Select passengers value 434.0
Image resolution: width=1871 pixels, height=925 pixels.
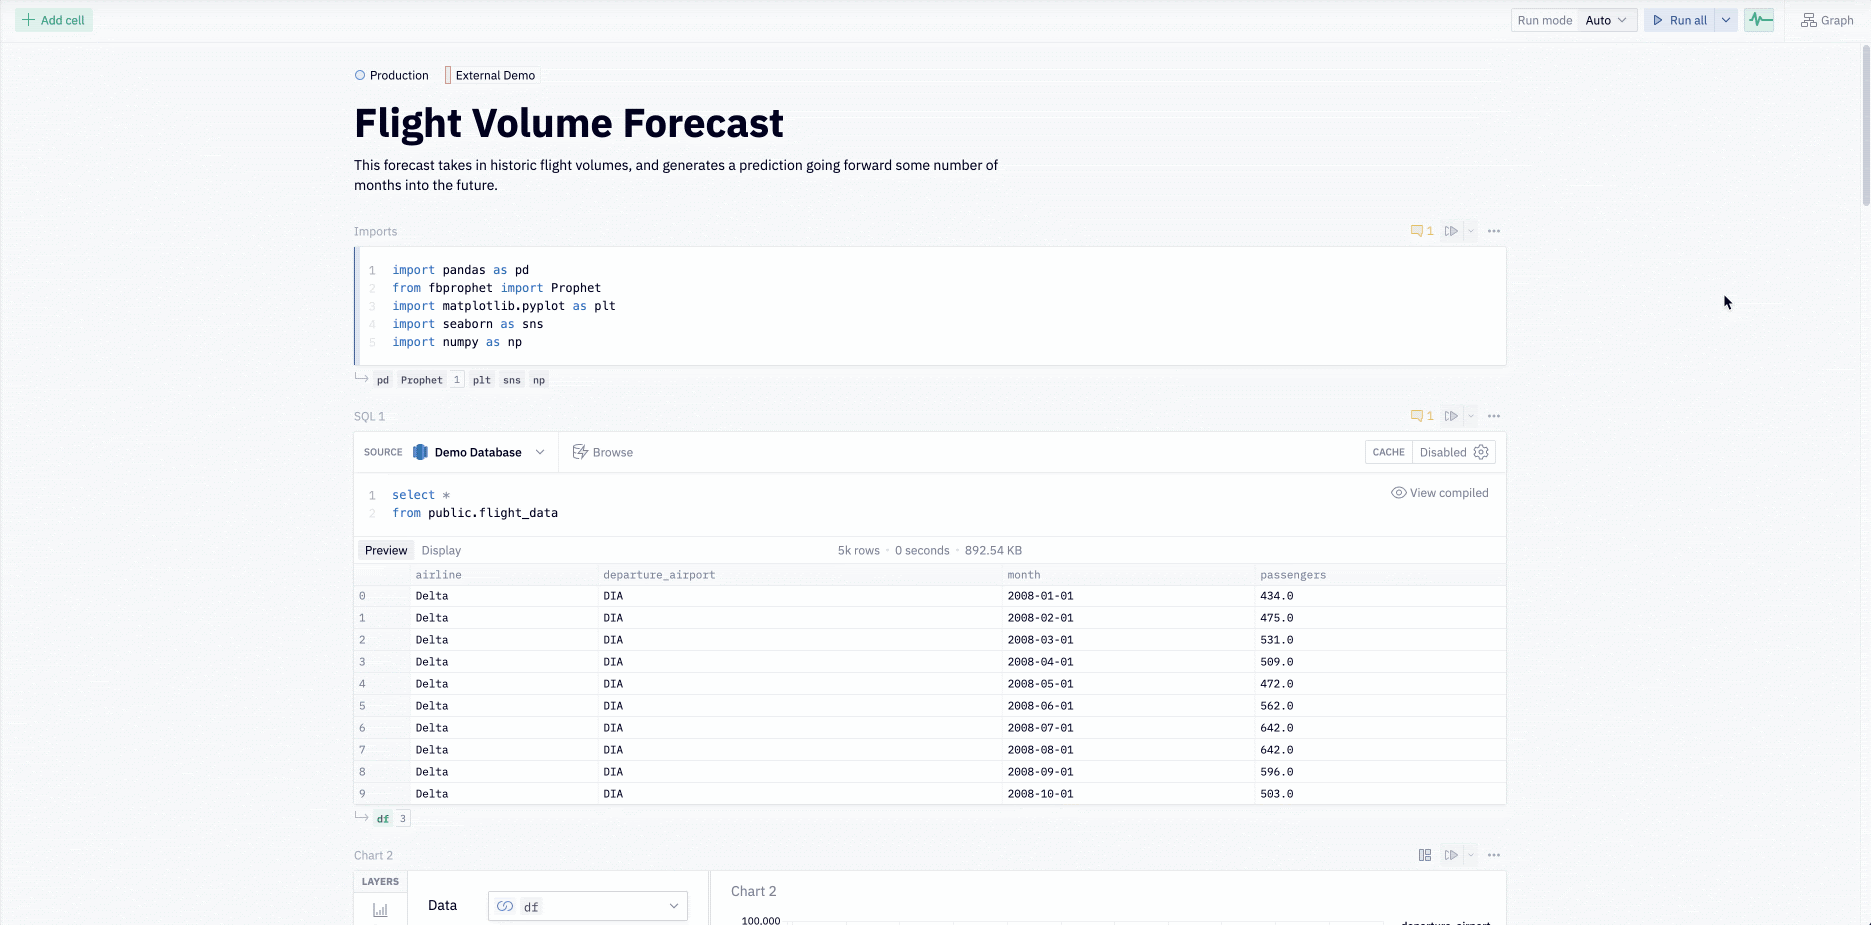(1380, 596)
